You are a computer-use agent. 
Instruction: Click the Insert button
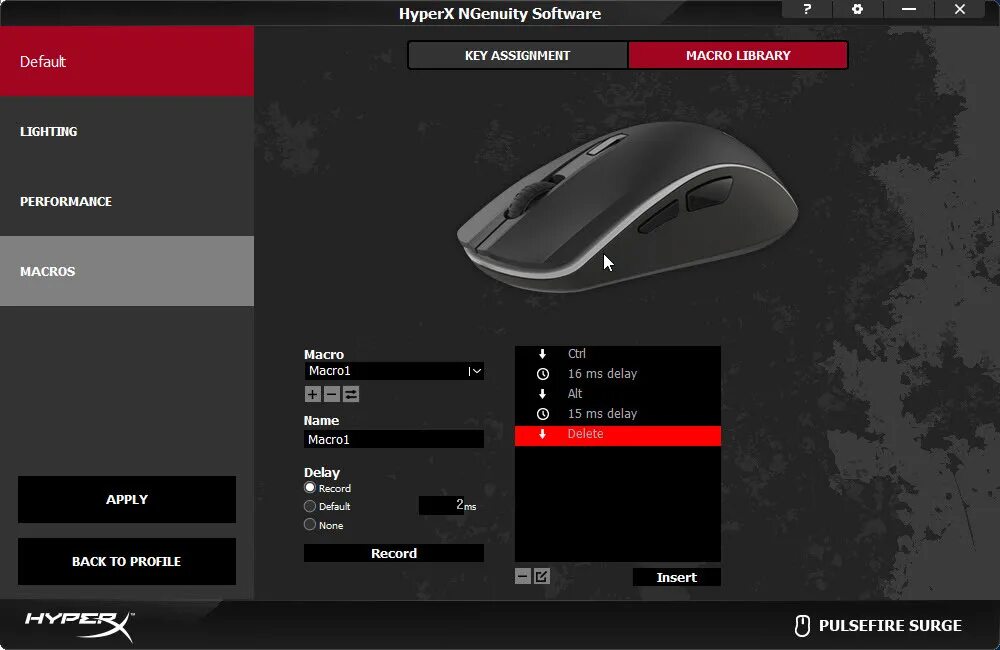click(677, 577)
